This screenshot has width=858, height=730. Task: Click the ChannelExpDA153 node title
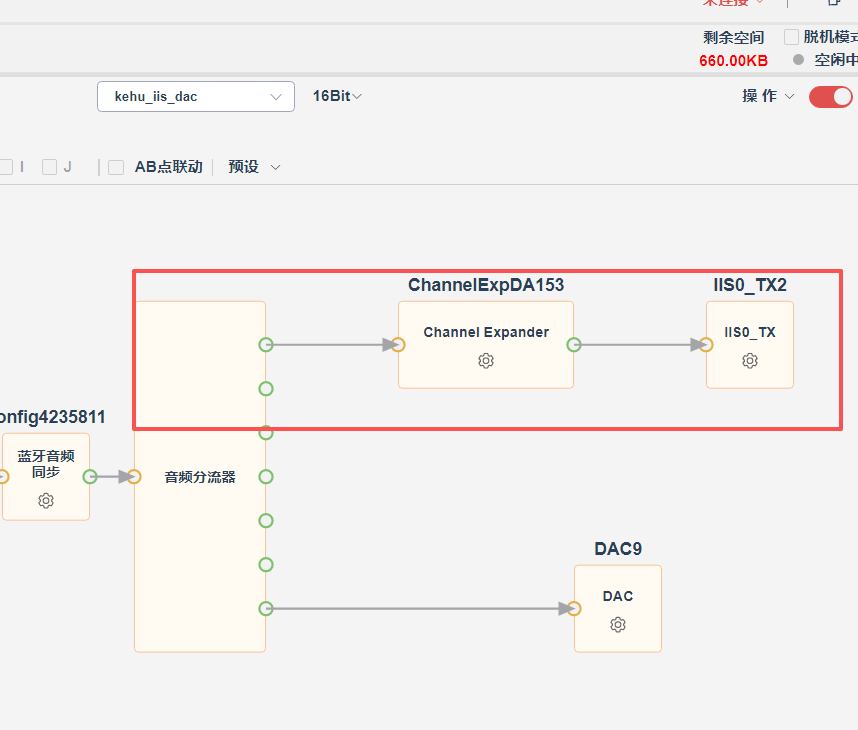tap(486, 285)
